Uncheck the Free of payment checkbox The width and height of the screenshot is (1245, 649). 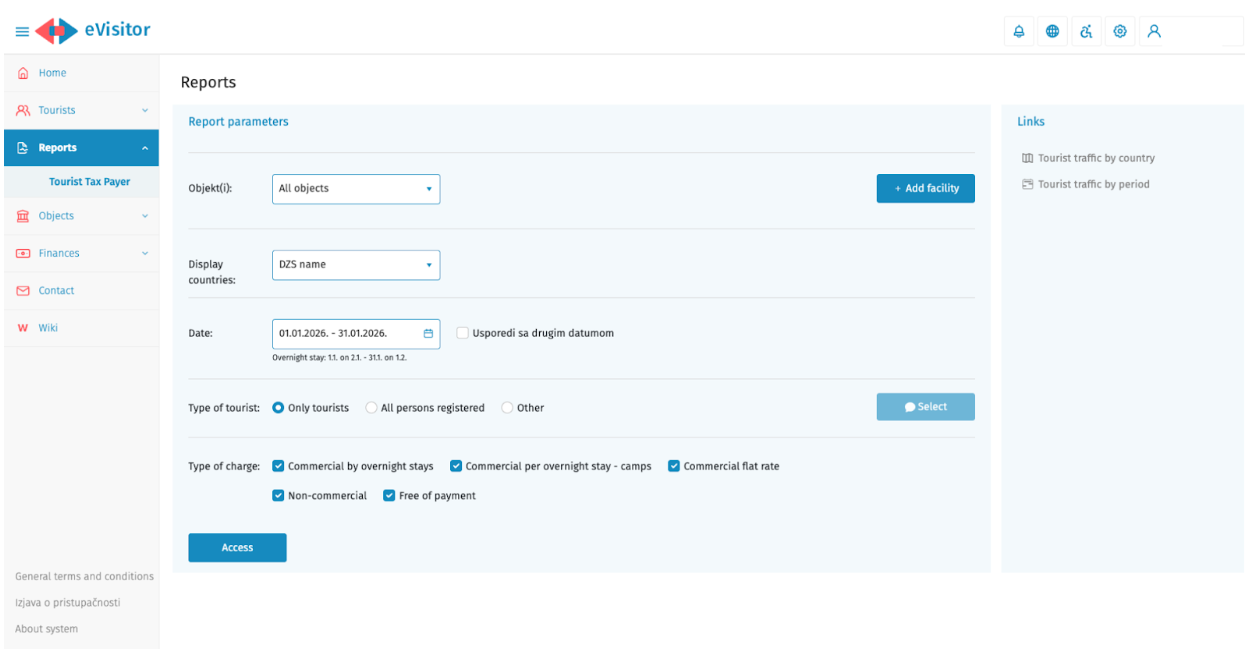389,495
